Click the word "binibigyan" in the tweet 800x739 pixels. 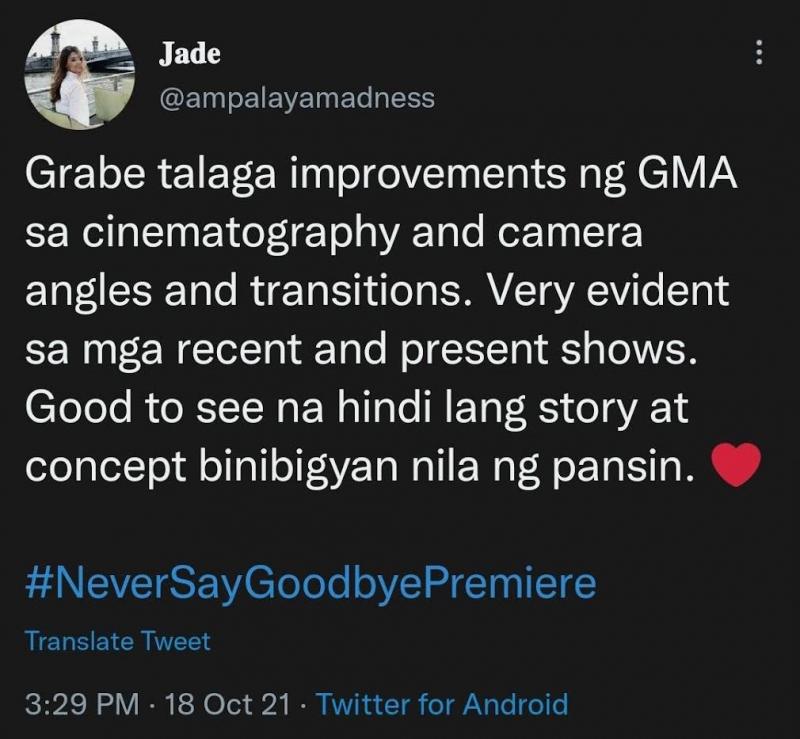298,467
